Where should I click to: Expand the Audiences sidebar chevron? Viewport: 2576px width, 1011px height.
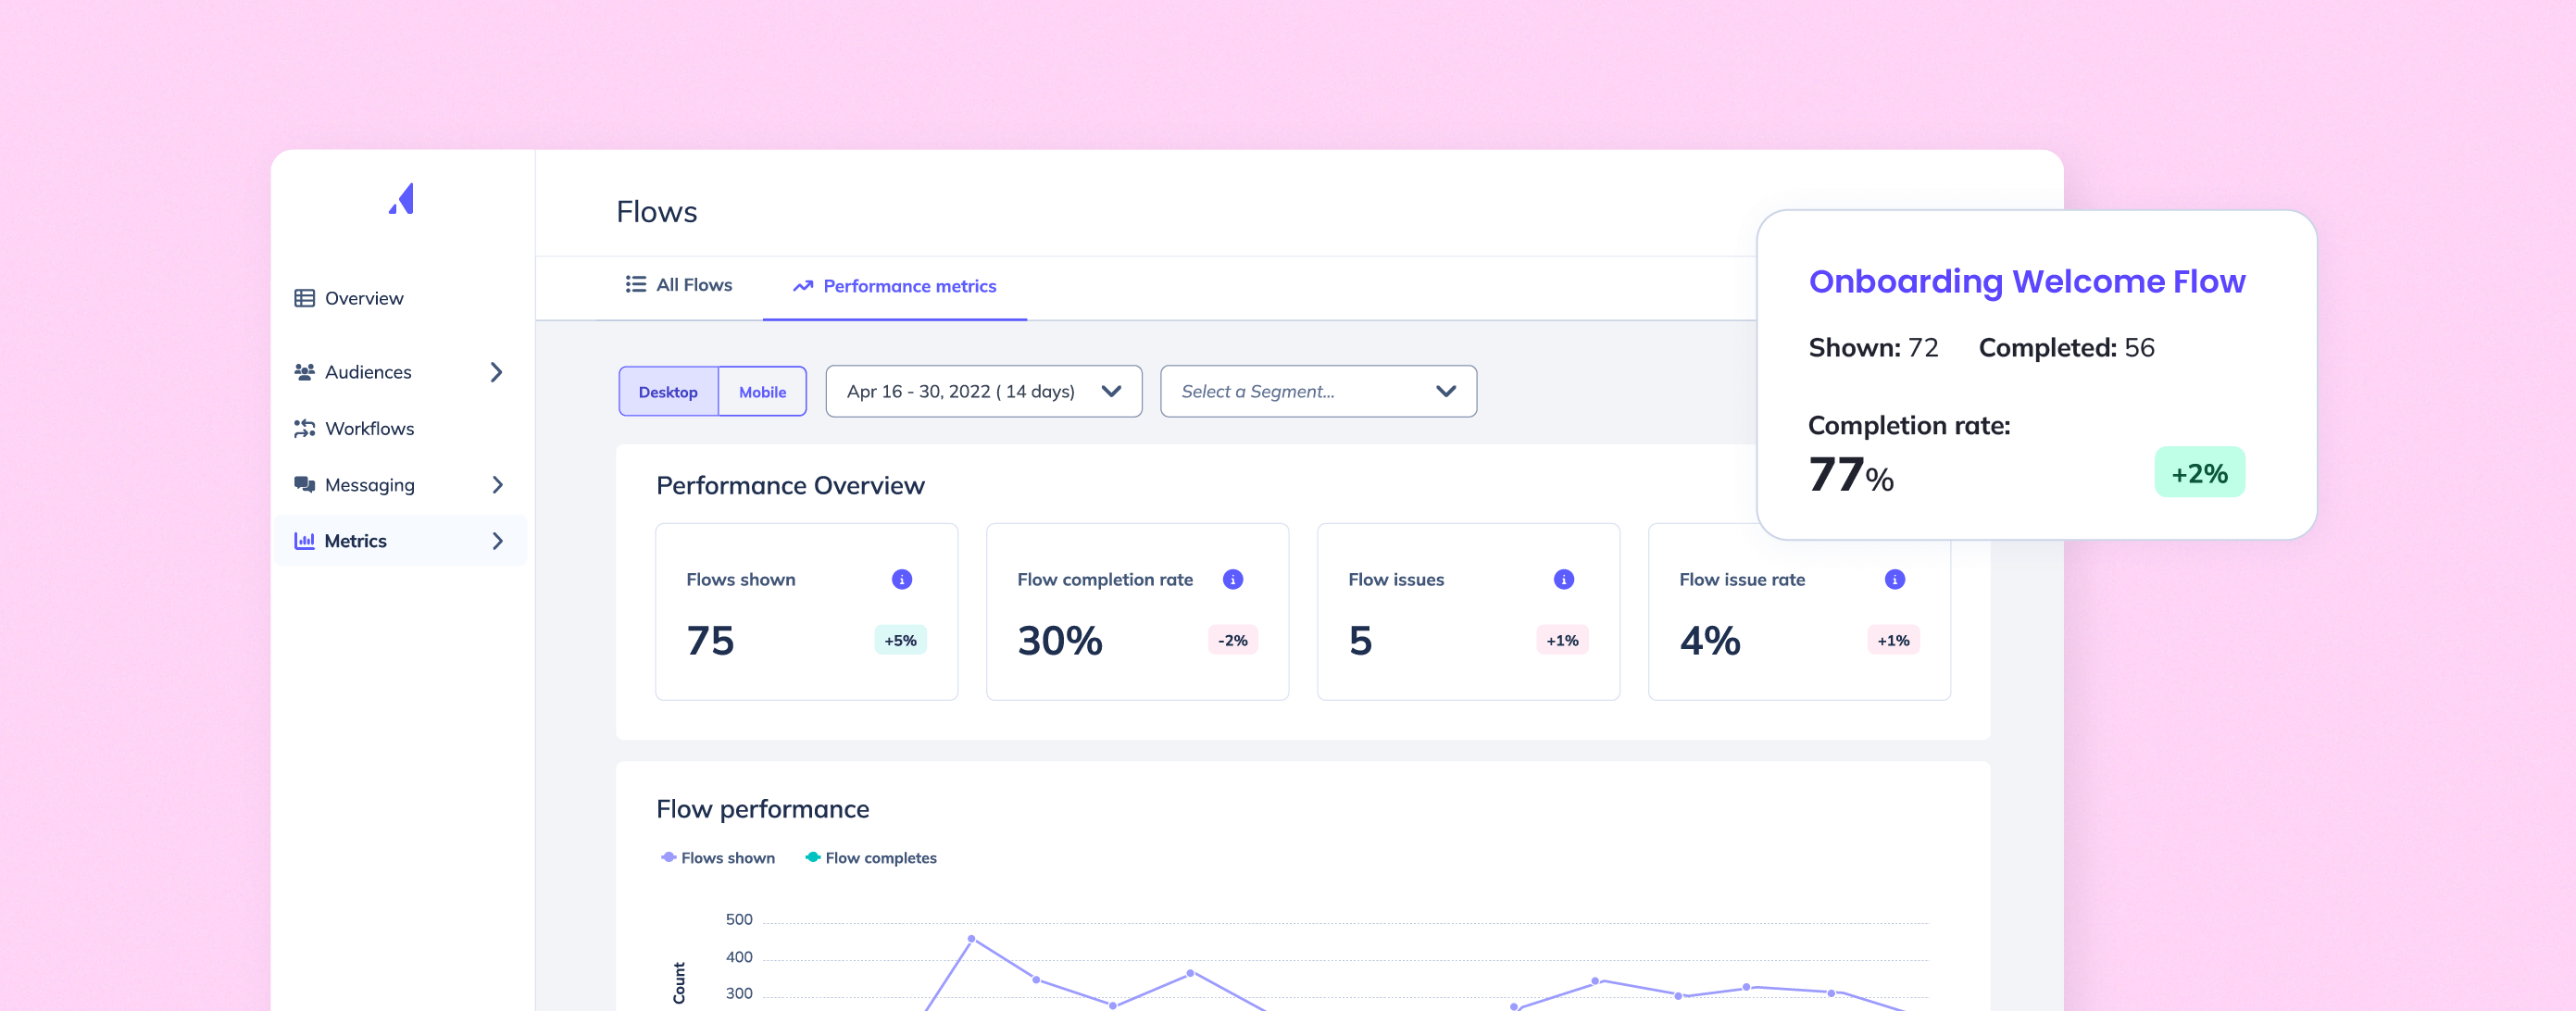(x=496, y=372)
